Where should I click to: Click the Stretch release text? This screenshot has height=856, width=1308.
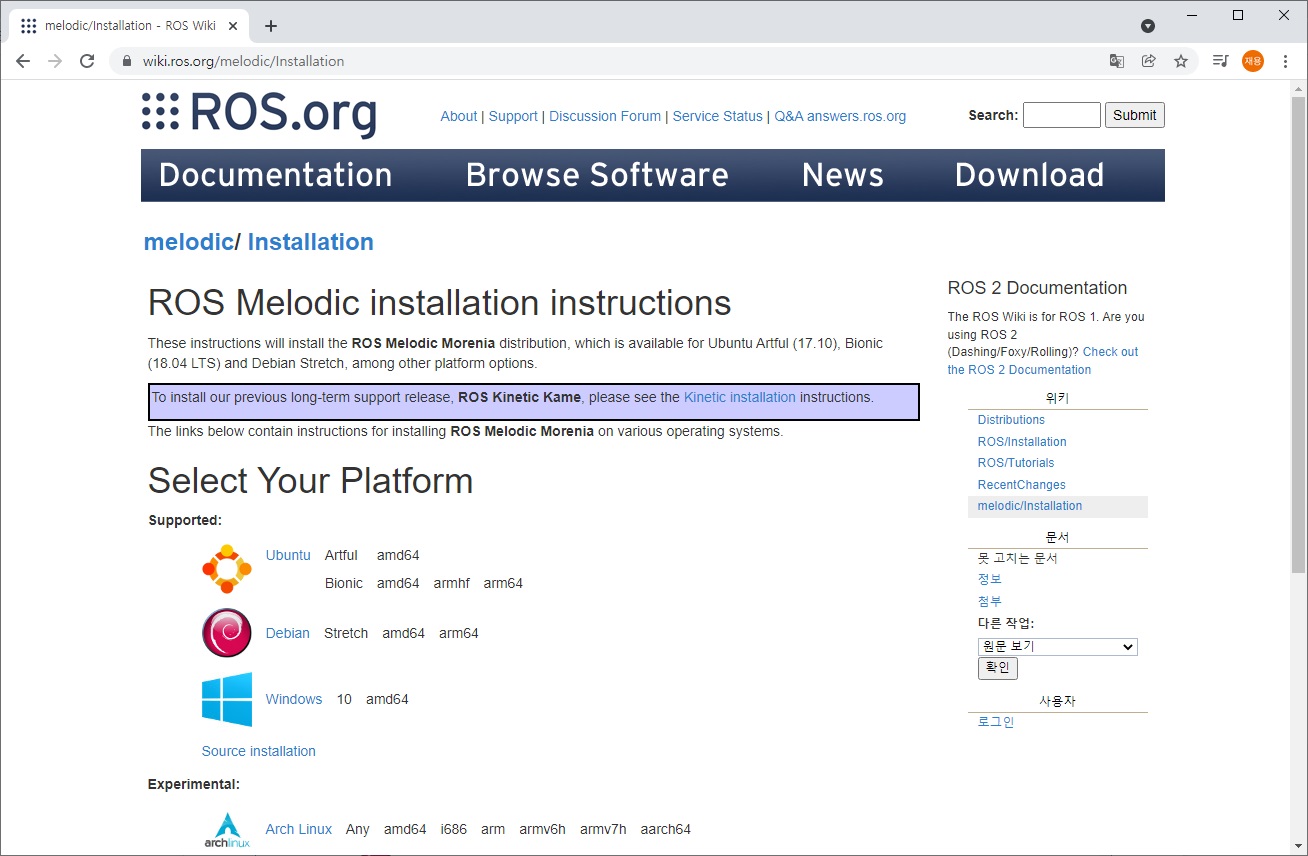[346, 633]
